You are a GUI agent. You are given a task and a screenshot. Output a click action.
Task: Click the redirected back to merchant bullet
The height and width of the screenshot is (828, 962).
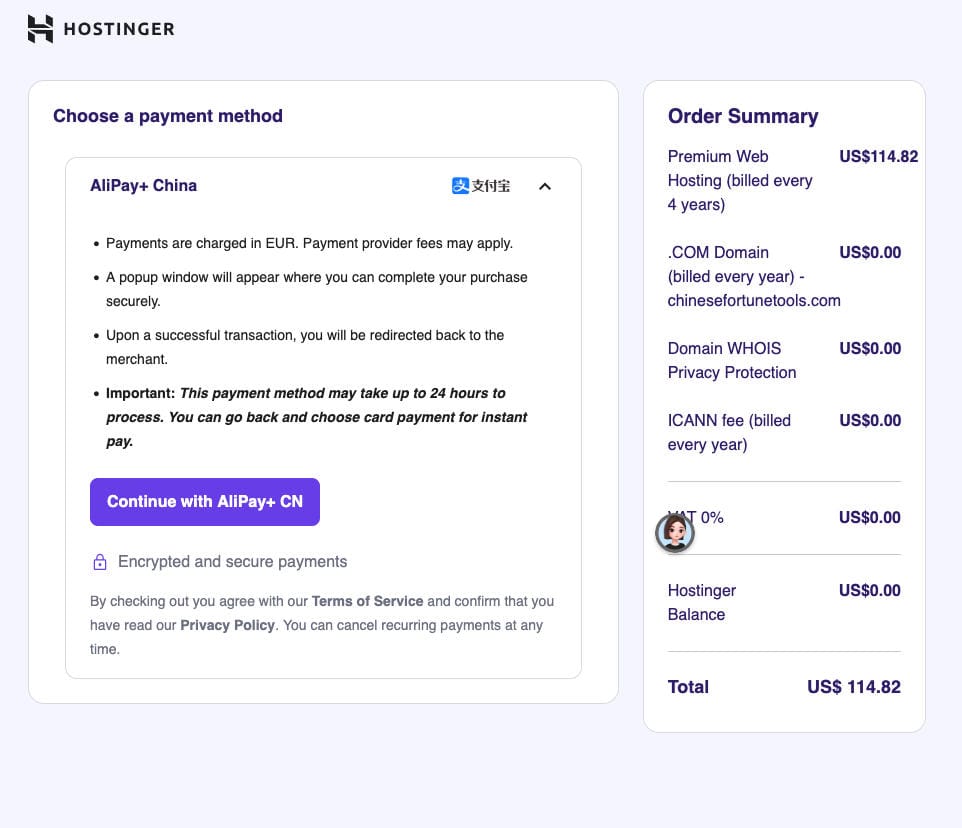pyautogui.click(x=305, y=347)
